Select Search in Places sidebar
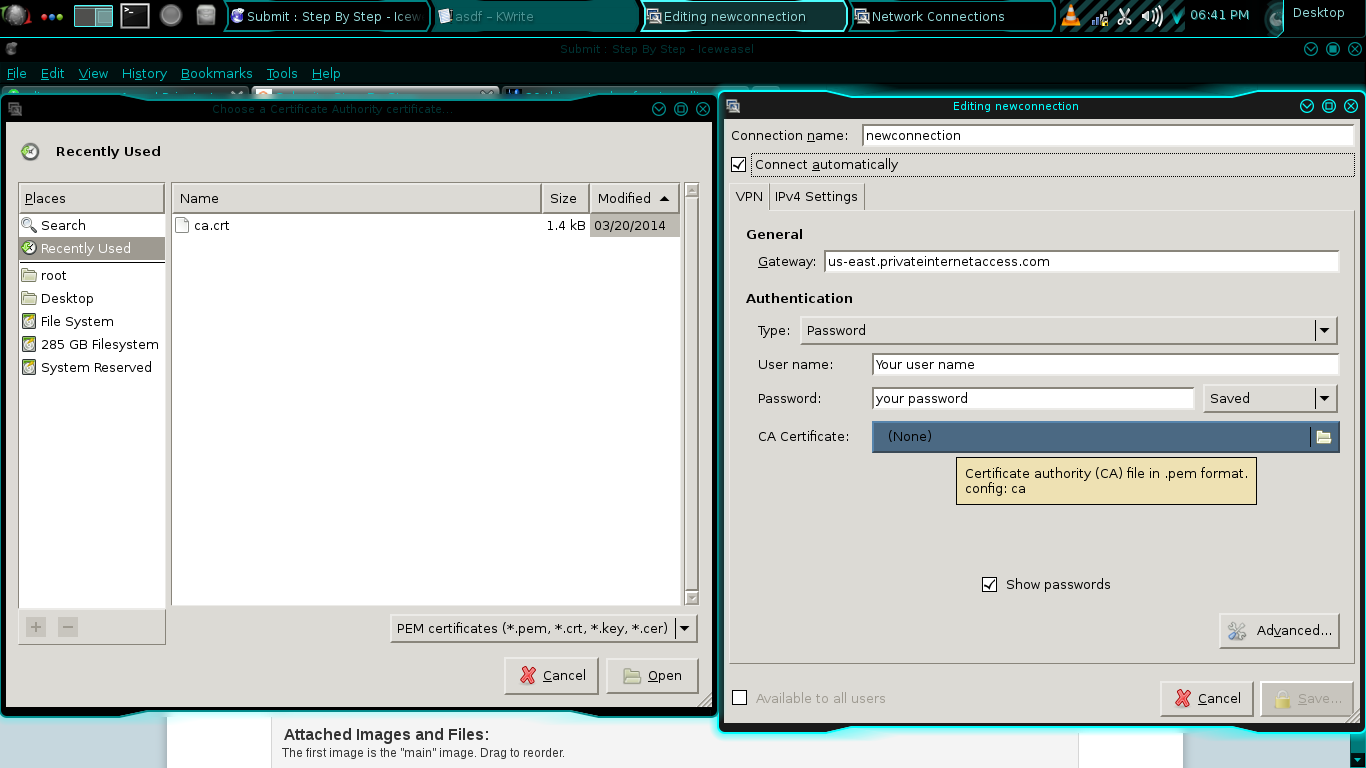The height and width of the screenshot is (768, 1366). 91,225
